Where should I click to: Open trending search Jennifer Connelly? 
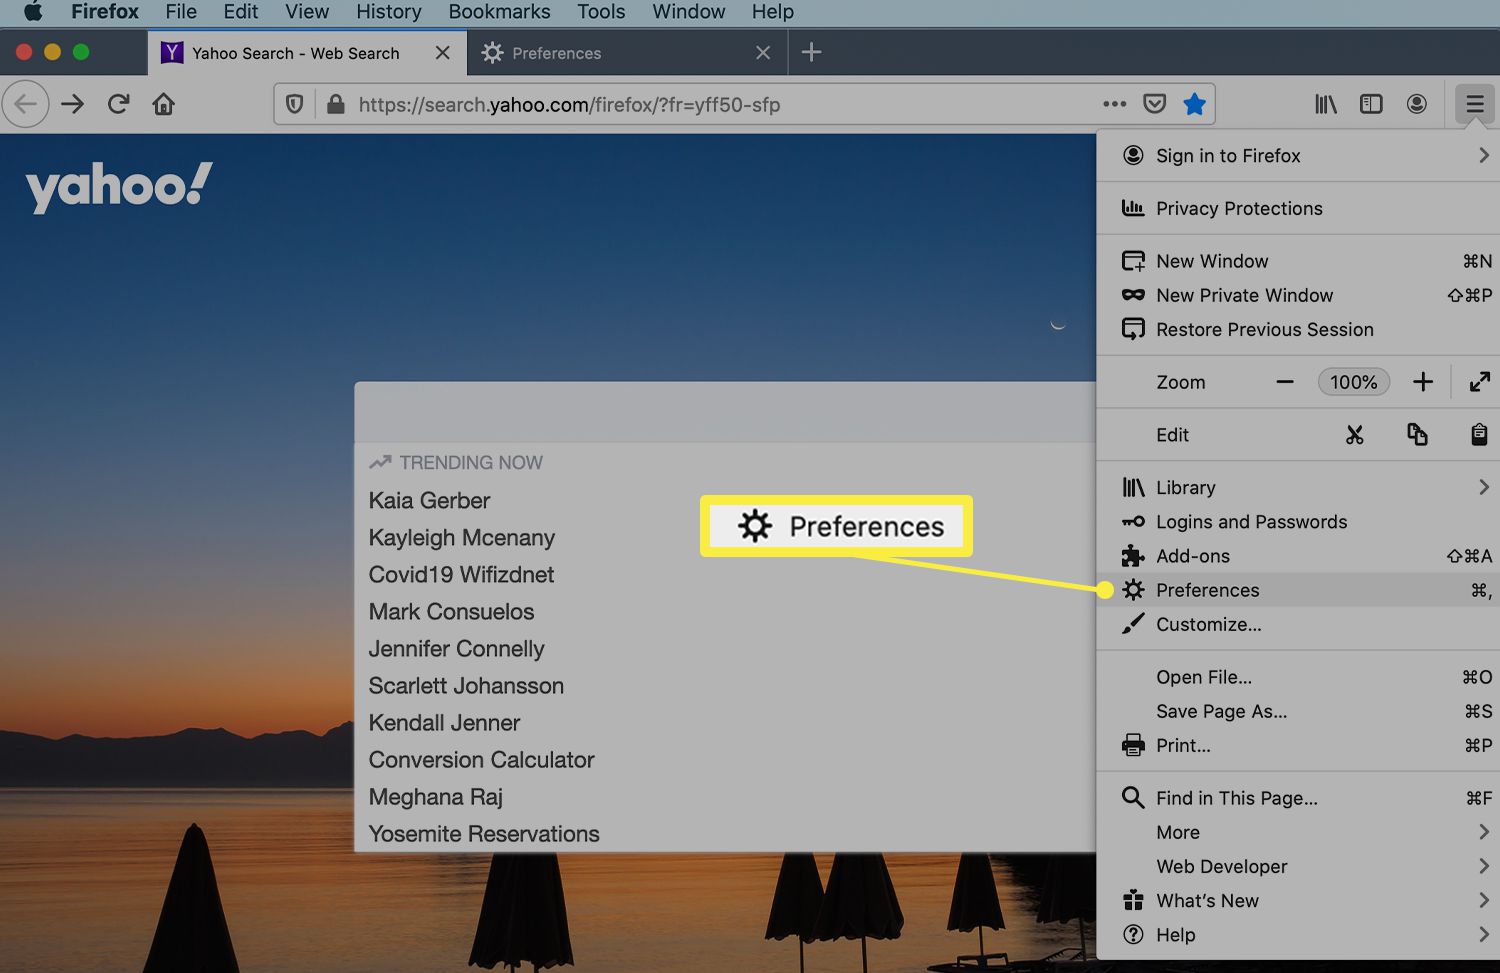(x=456, y=648)
